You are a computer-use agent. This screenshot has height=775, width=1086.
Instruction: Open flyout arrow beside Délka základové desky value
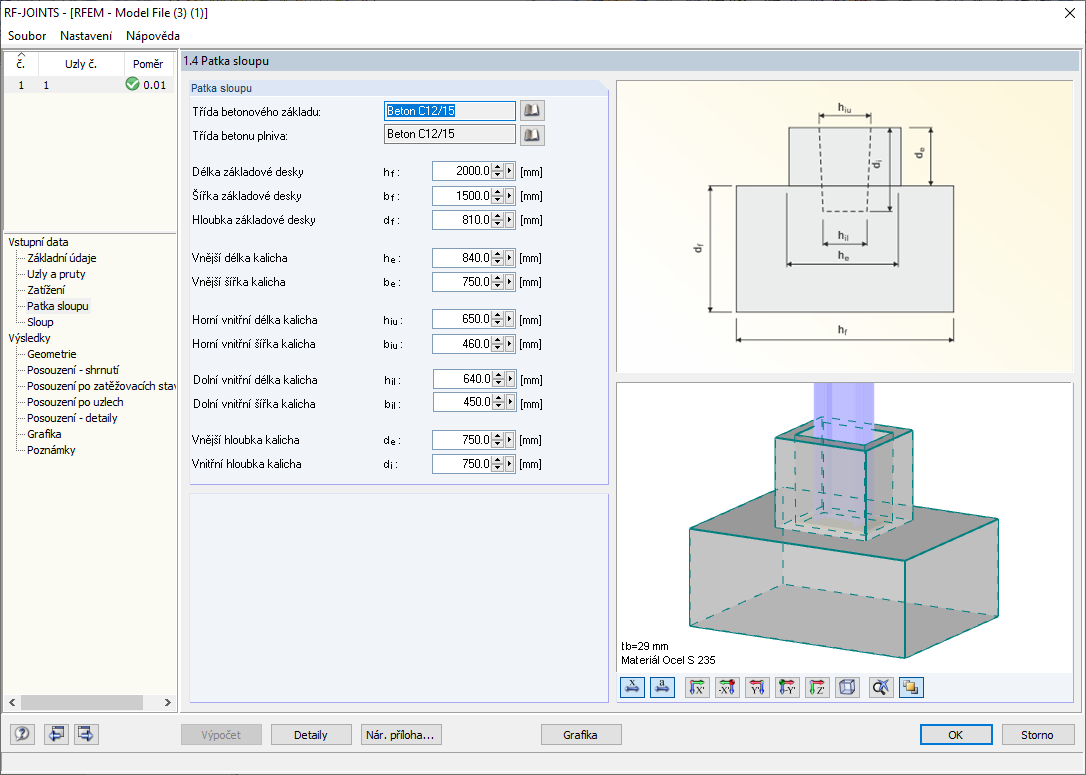click(x=510, y=172)
